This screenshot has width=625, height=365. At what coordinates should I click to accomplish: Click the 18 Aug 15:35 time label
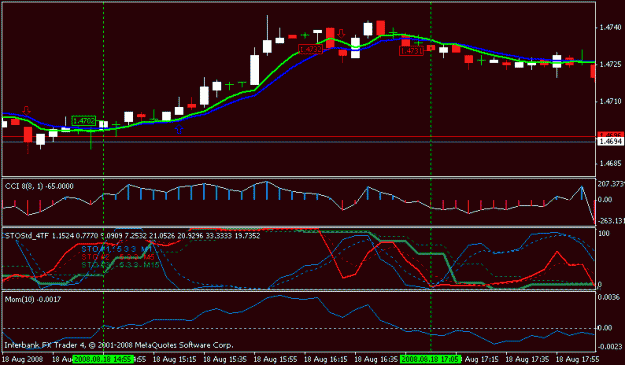[x=225, y=359]
